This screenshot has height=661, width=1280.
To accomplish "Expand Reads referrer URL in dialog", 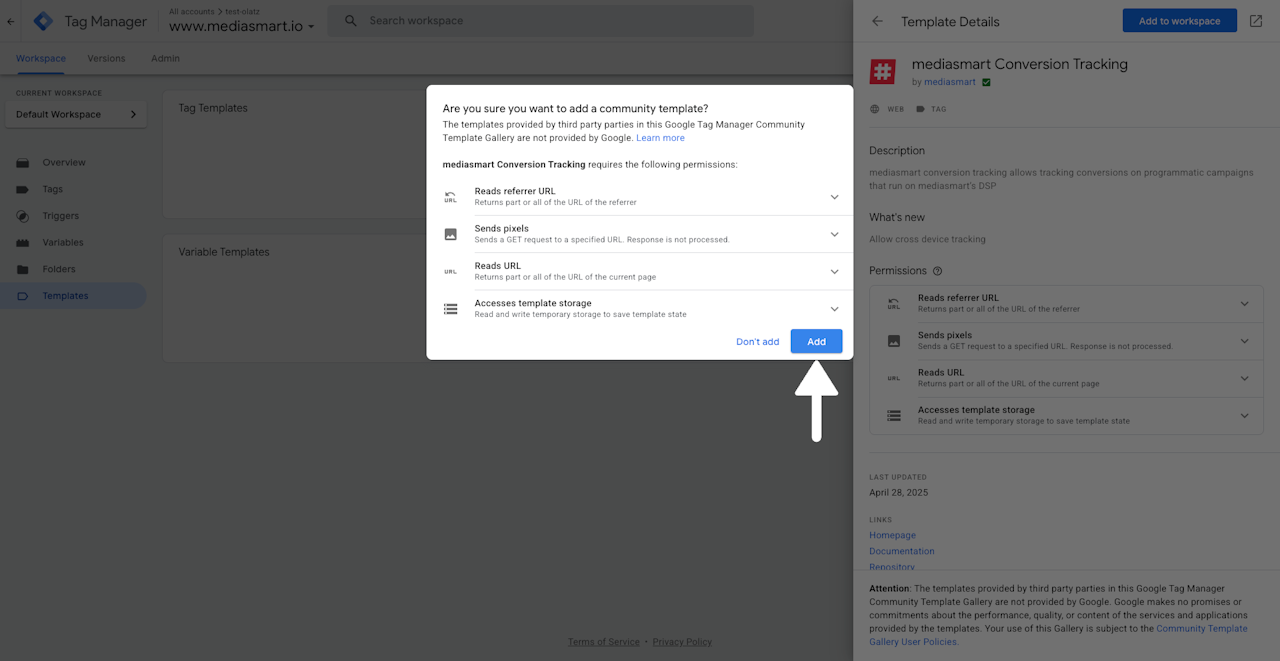I will click(x=834, y=197).
